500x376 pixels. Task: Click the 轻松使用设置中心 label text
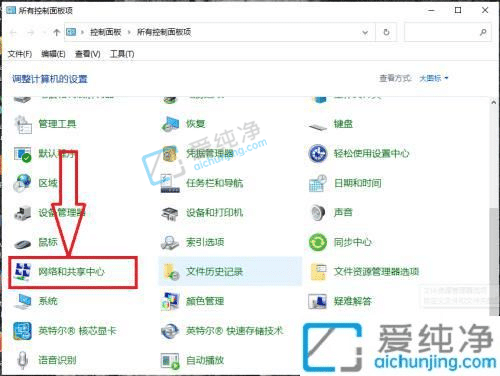coord(372,153)
